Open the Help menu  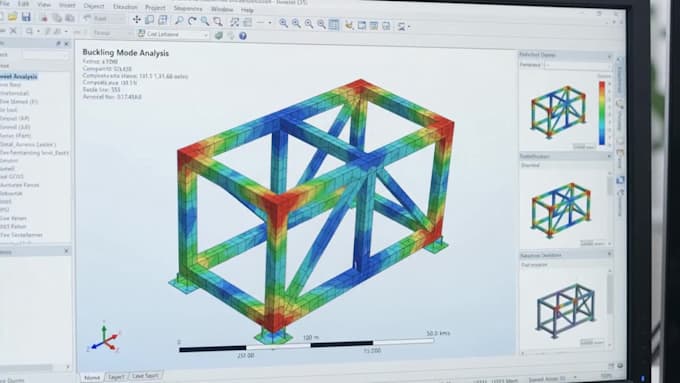(247, 10)
